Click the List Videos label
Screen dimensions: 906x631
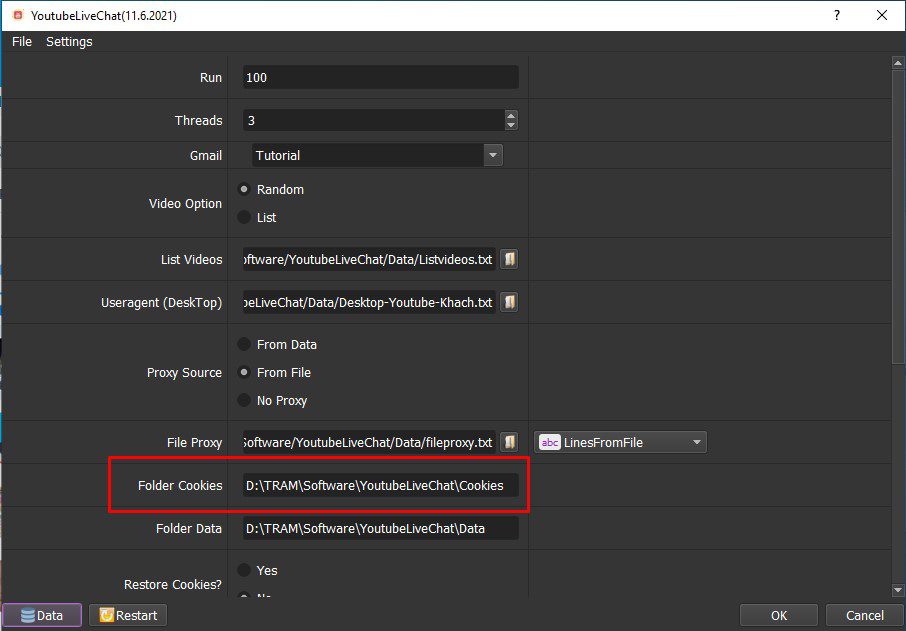point(192,259)
